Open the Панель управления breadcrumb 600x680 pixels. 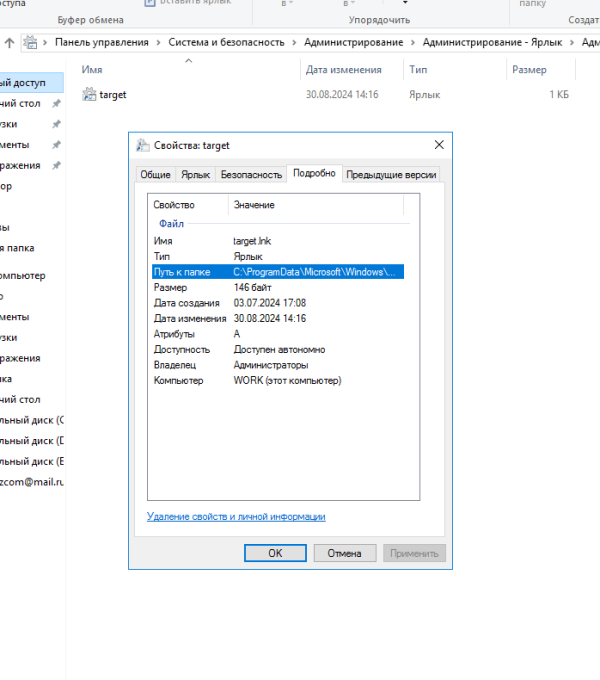point(101,42)
